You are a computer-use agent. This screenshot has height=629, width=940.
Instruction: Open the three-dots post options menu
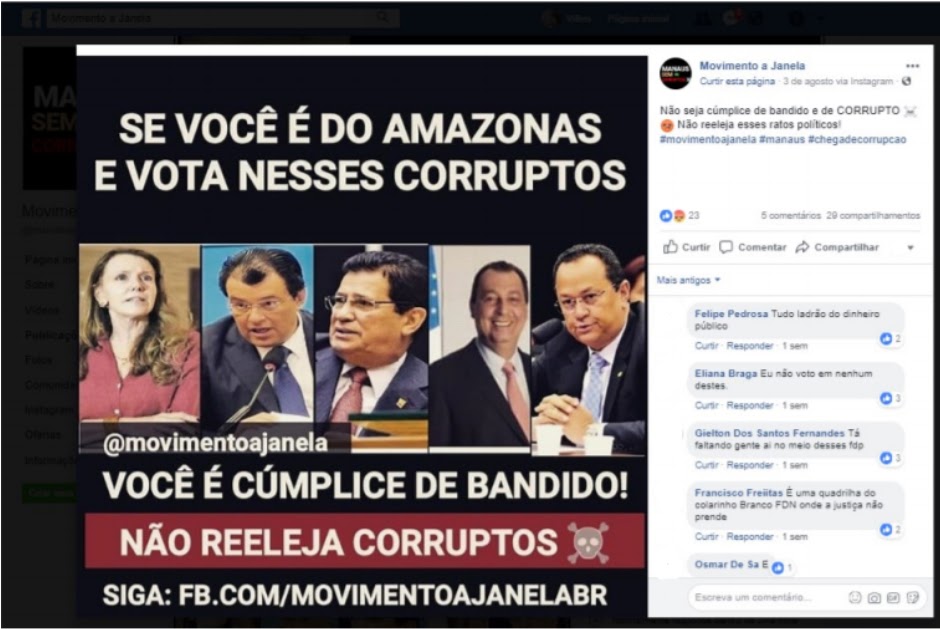pos(912,66)
